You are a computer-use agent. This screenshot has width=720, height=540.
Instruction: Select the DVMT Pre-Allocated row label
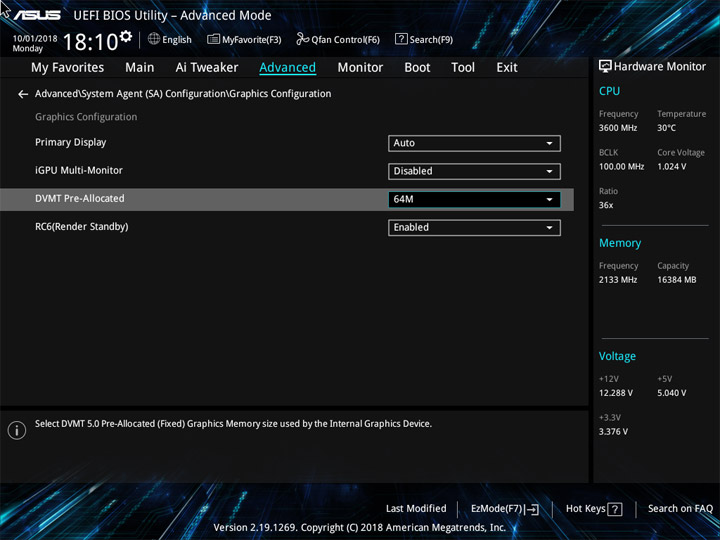pyautogui.click(x=80, y=199)
